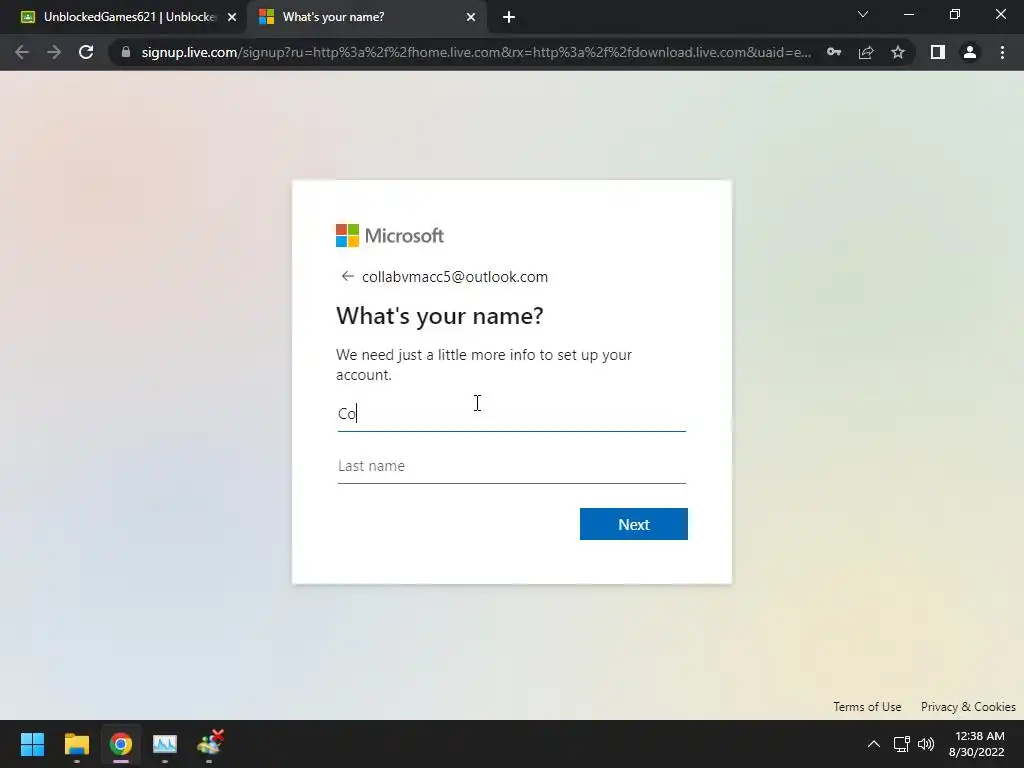Click the network tray icon
This screenshot has height=768, width=1024.
tap(902, 744)
